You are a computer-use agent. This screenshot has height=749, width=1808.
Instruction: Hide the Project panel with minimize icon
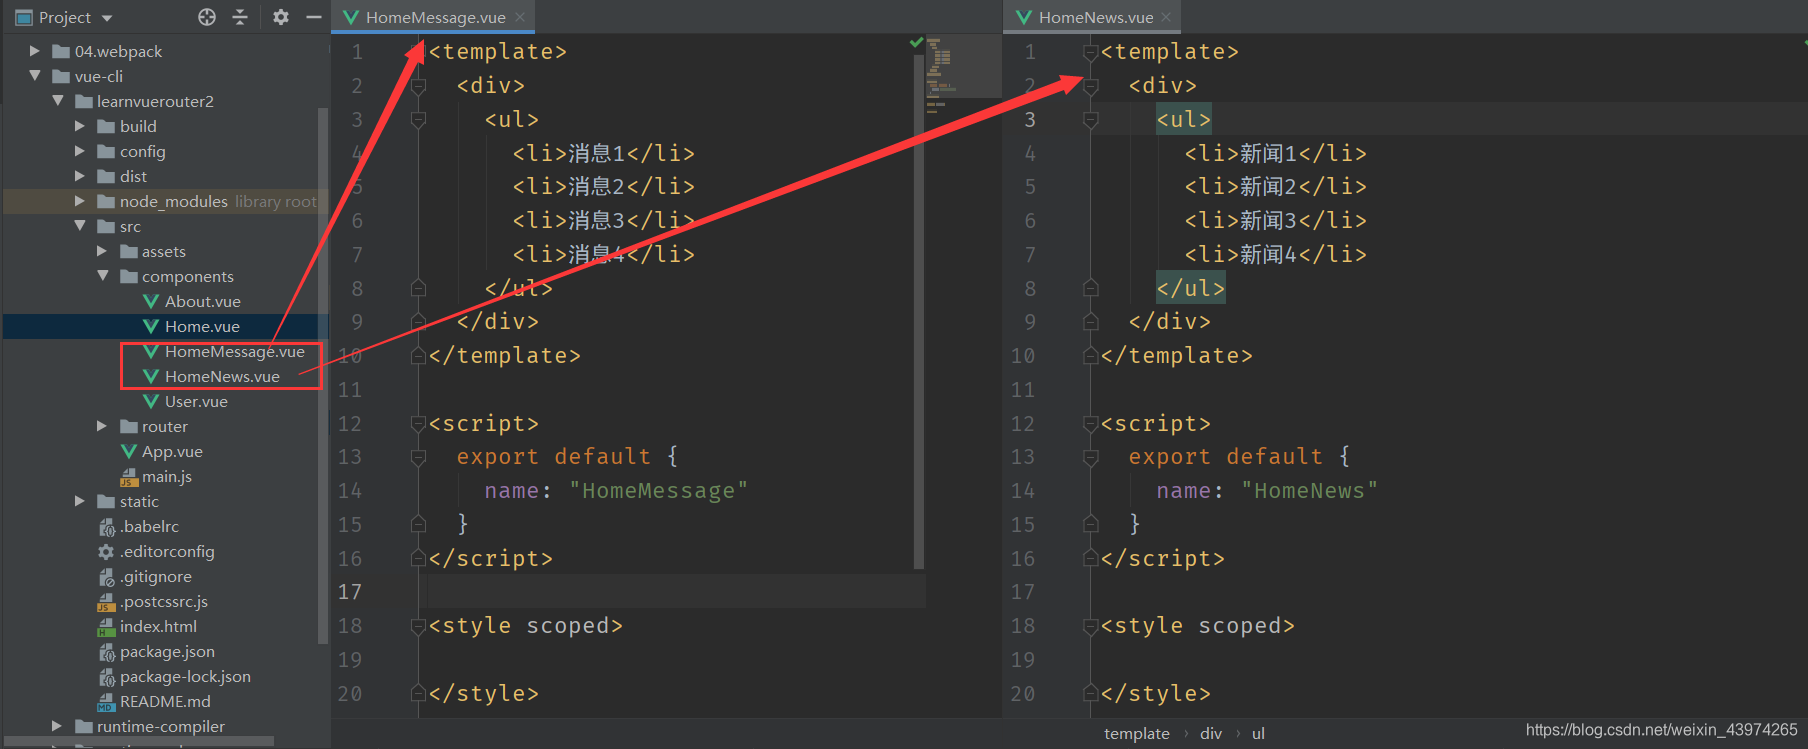313,17
